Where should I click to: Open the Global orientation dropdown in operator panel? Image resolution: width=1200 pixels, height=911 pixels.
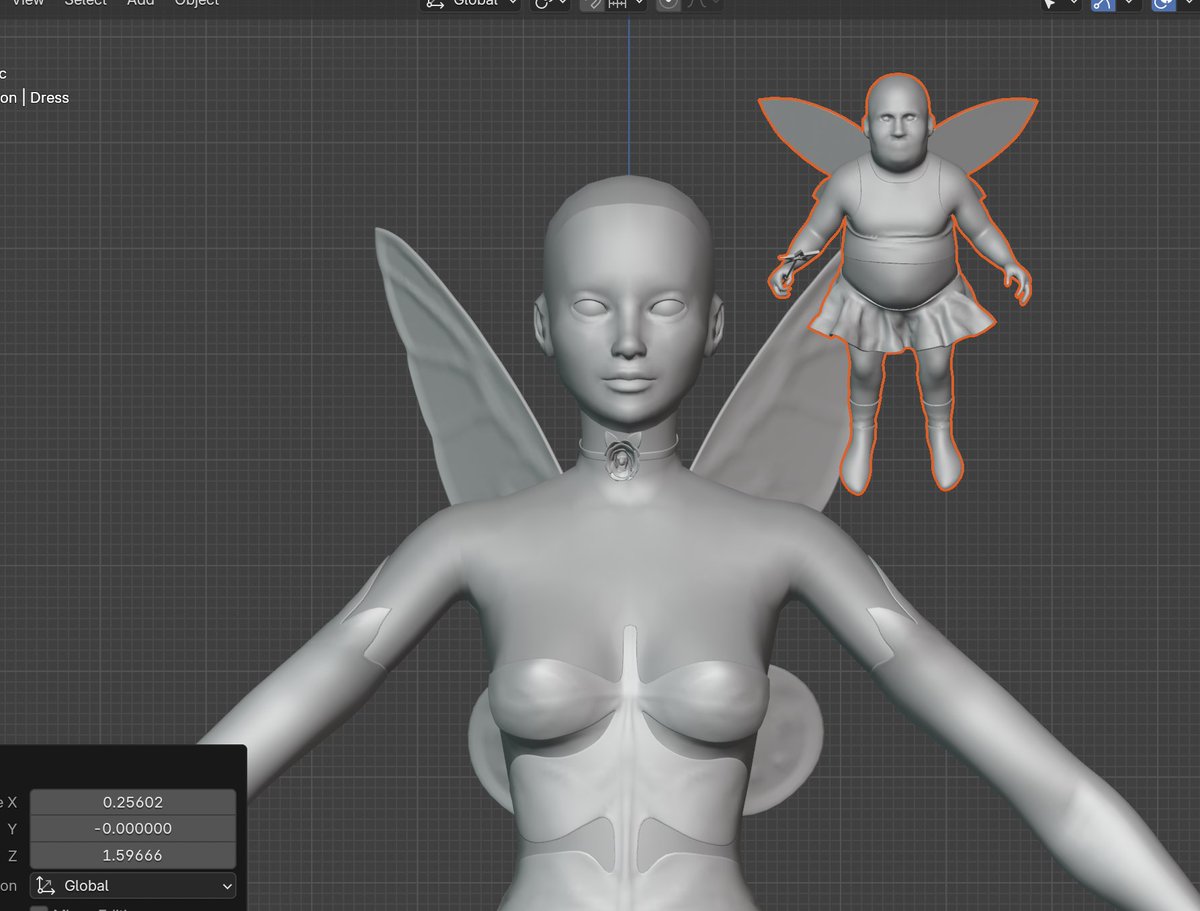click(x=133, y=886)
